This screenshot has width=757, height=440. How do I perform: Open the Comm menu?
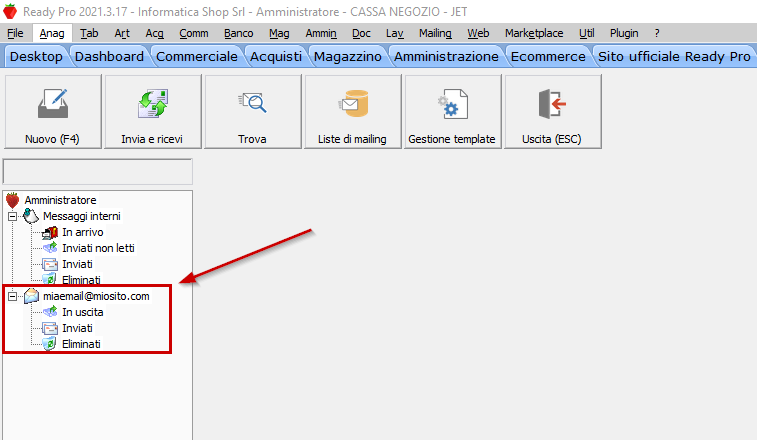coord(194,33)
